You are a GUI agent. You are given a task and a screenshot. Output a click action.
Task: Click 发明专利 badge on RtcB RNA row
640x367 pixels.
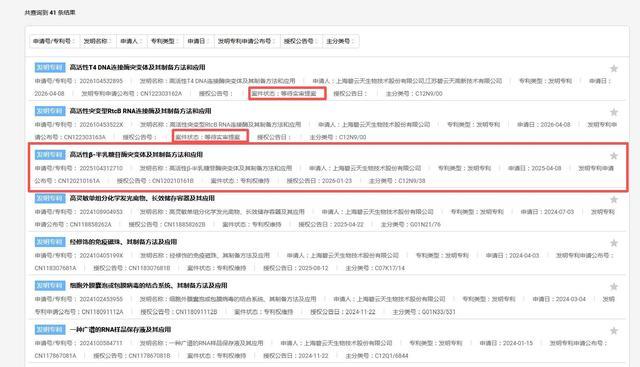tap(50, 111)
